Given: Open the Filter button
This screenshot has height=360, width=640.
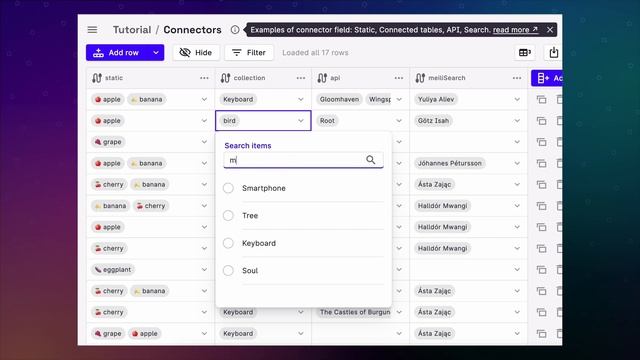Looking at the screenshot, I should click(x=249, y=53).
